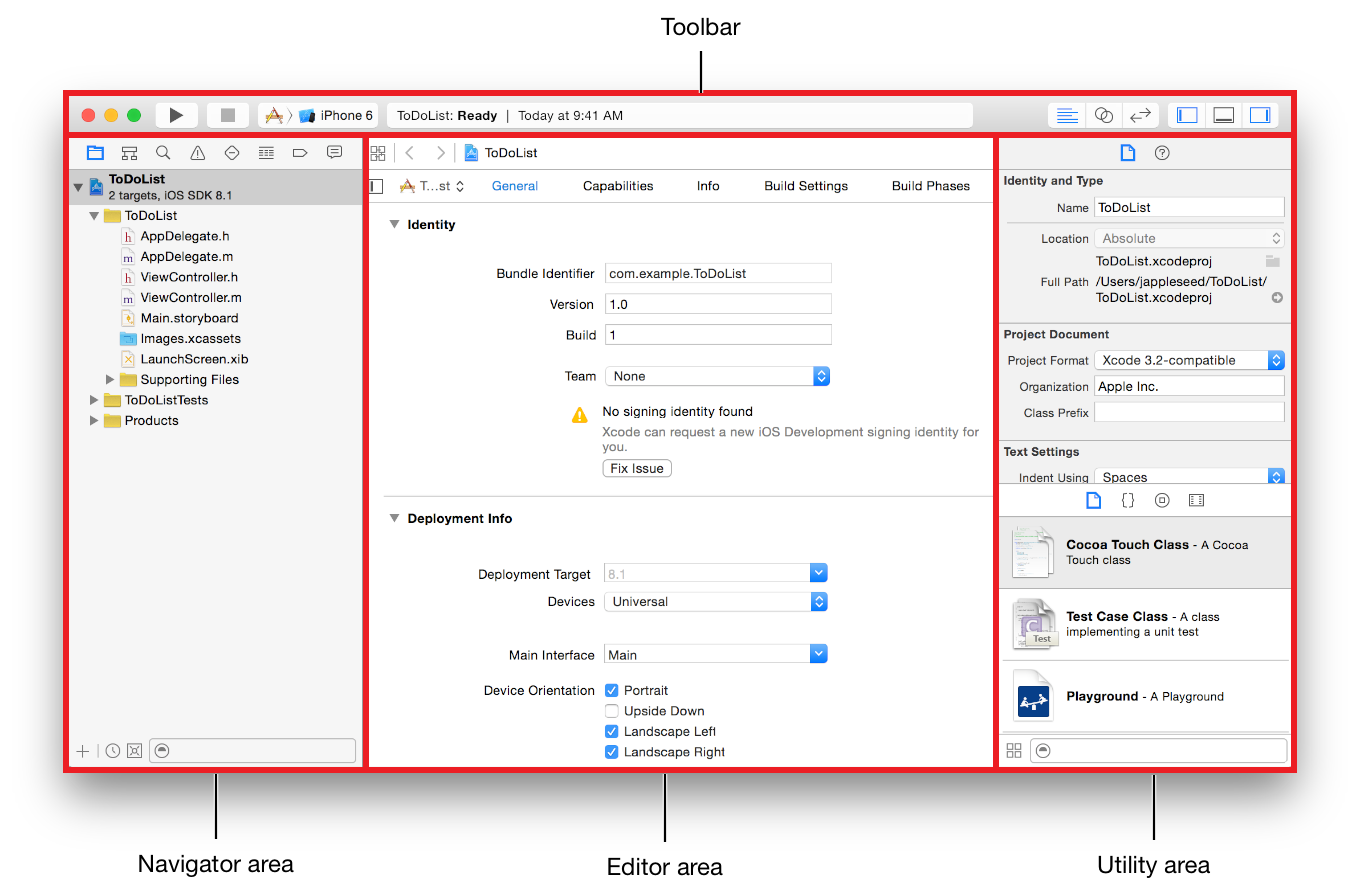The width and height of the screenshot is (1360, 893).
Task: Select the File inspector document icon
Action: (x=1127, y=152)
